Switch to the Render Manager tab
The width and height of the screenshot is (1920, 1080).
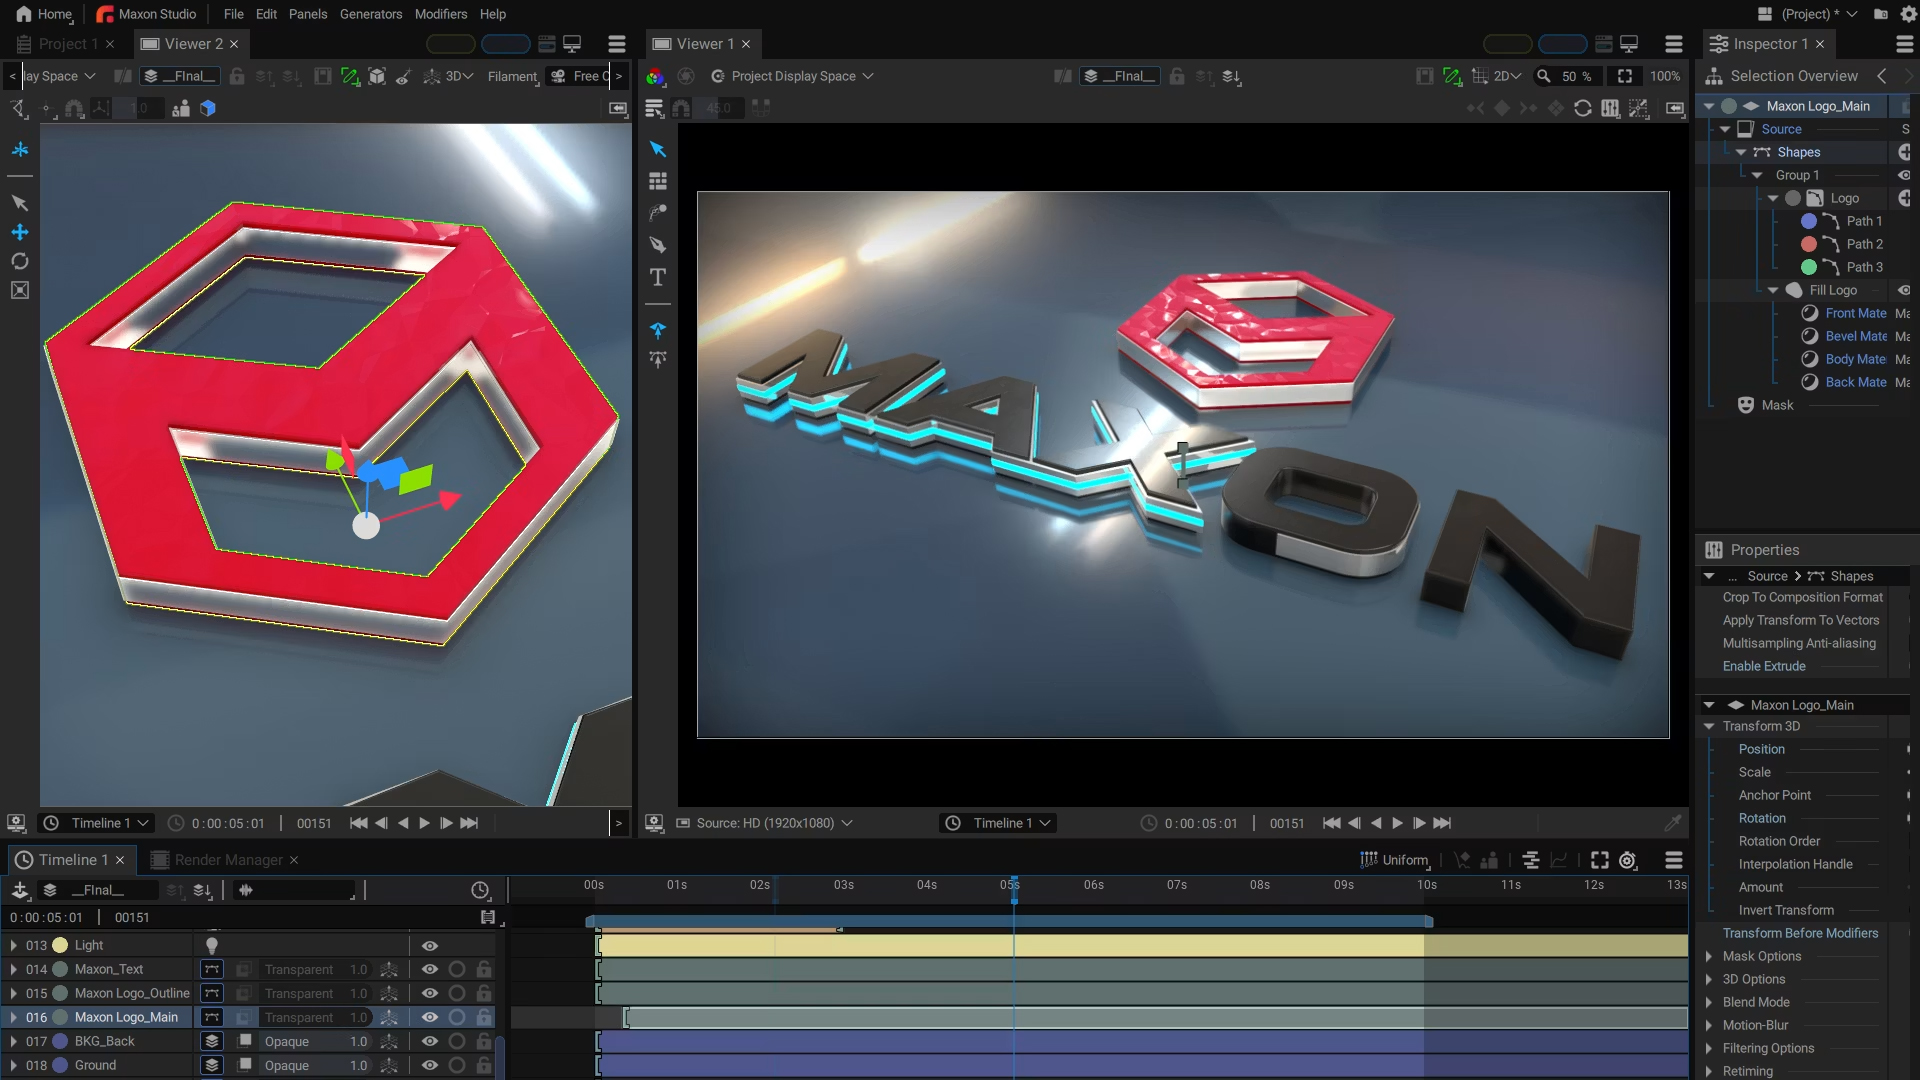point(228,860)
